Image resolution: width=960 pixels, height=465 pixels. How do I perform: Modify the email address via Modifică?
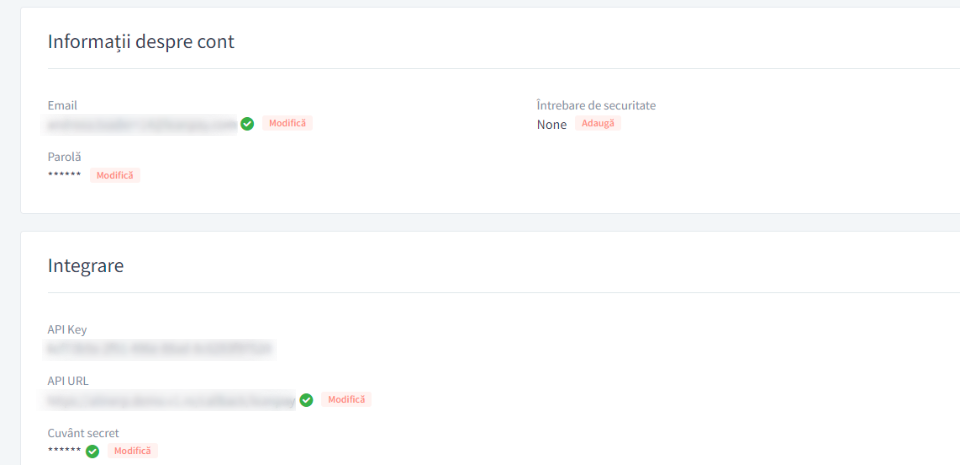tap(287, 123)
